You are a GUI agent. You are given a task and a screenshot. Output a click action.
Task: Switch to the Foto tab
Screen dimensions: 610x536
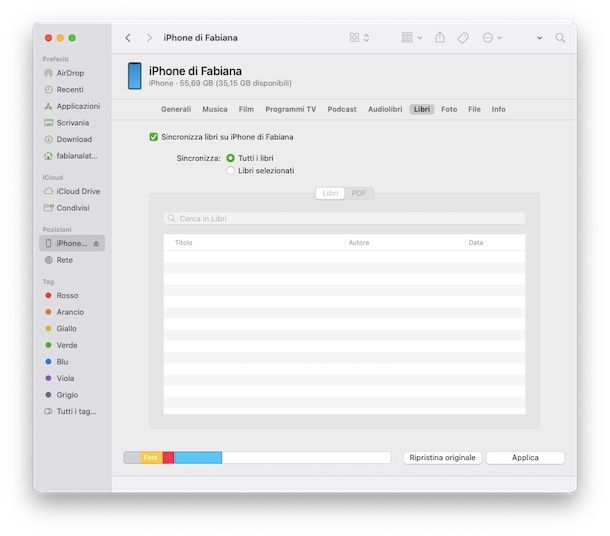click(x=449, y=109)
